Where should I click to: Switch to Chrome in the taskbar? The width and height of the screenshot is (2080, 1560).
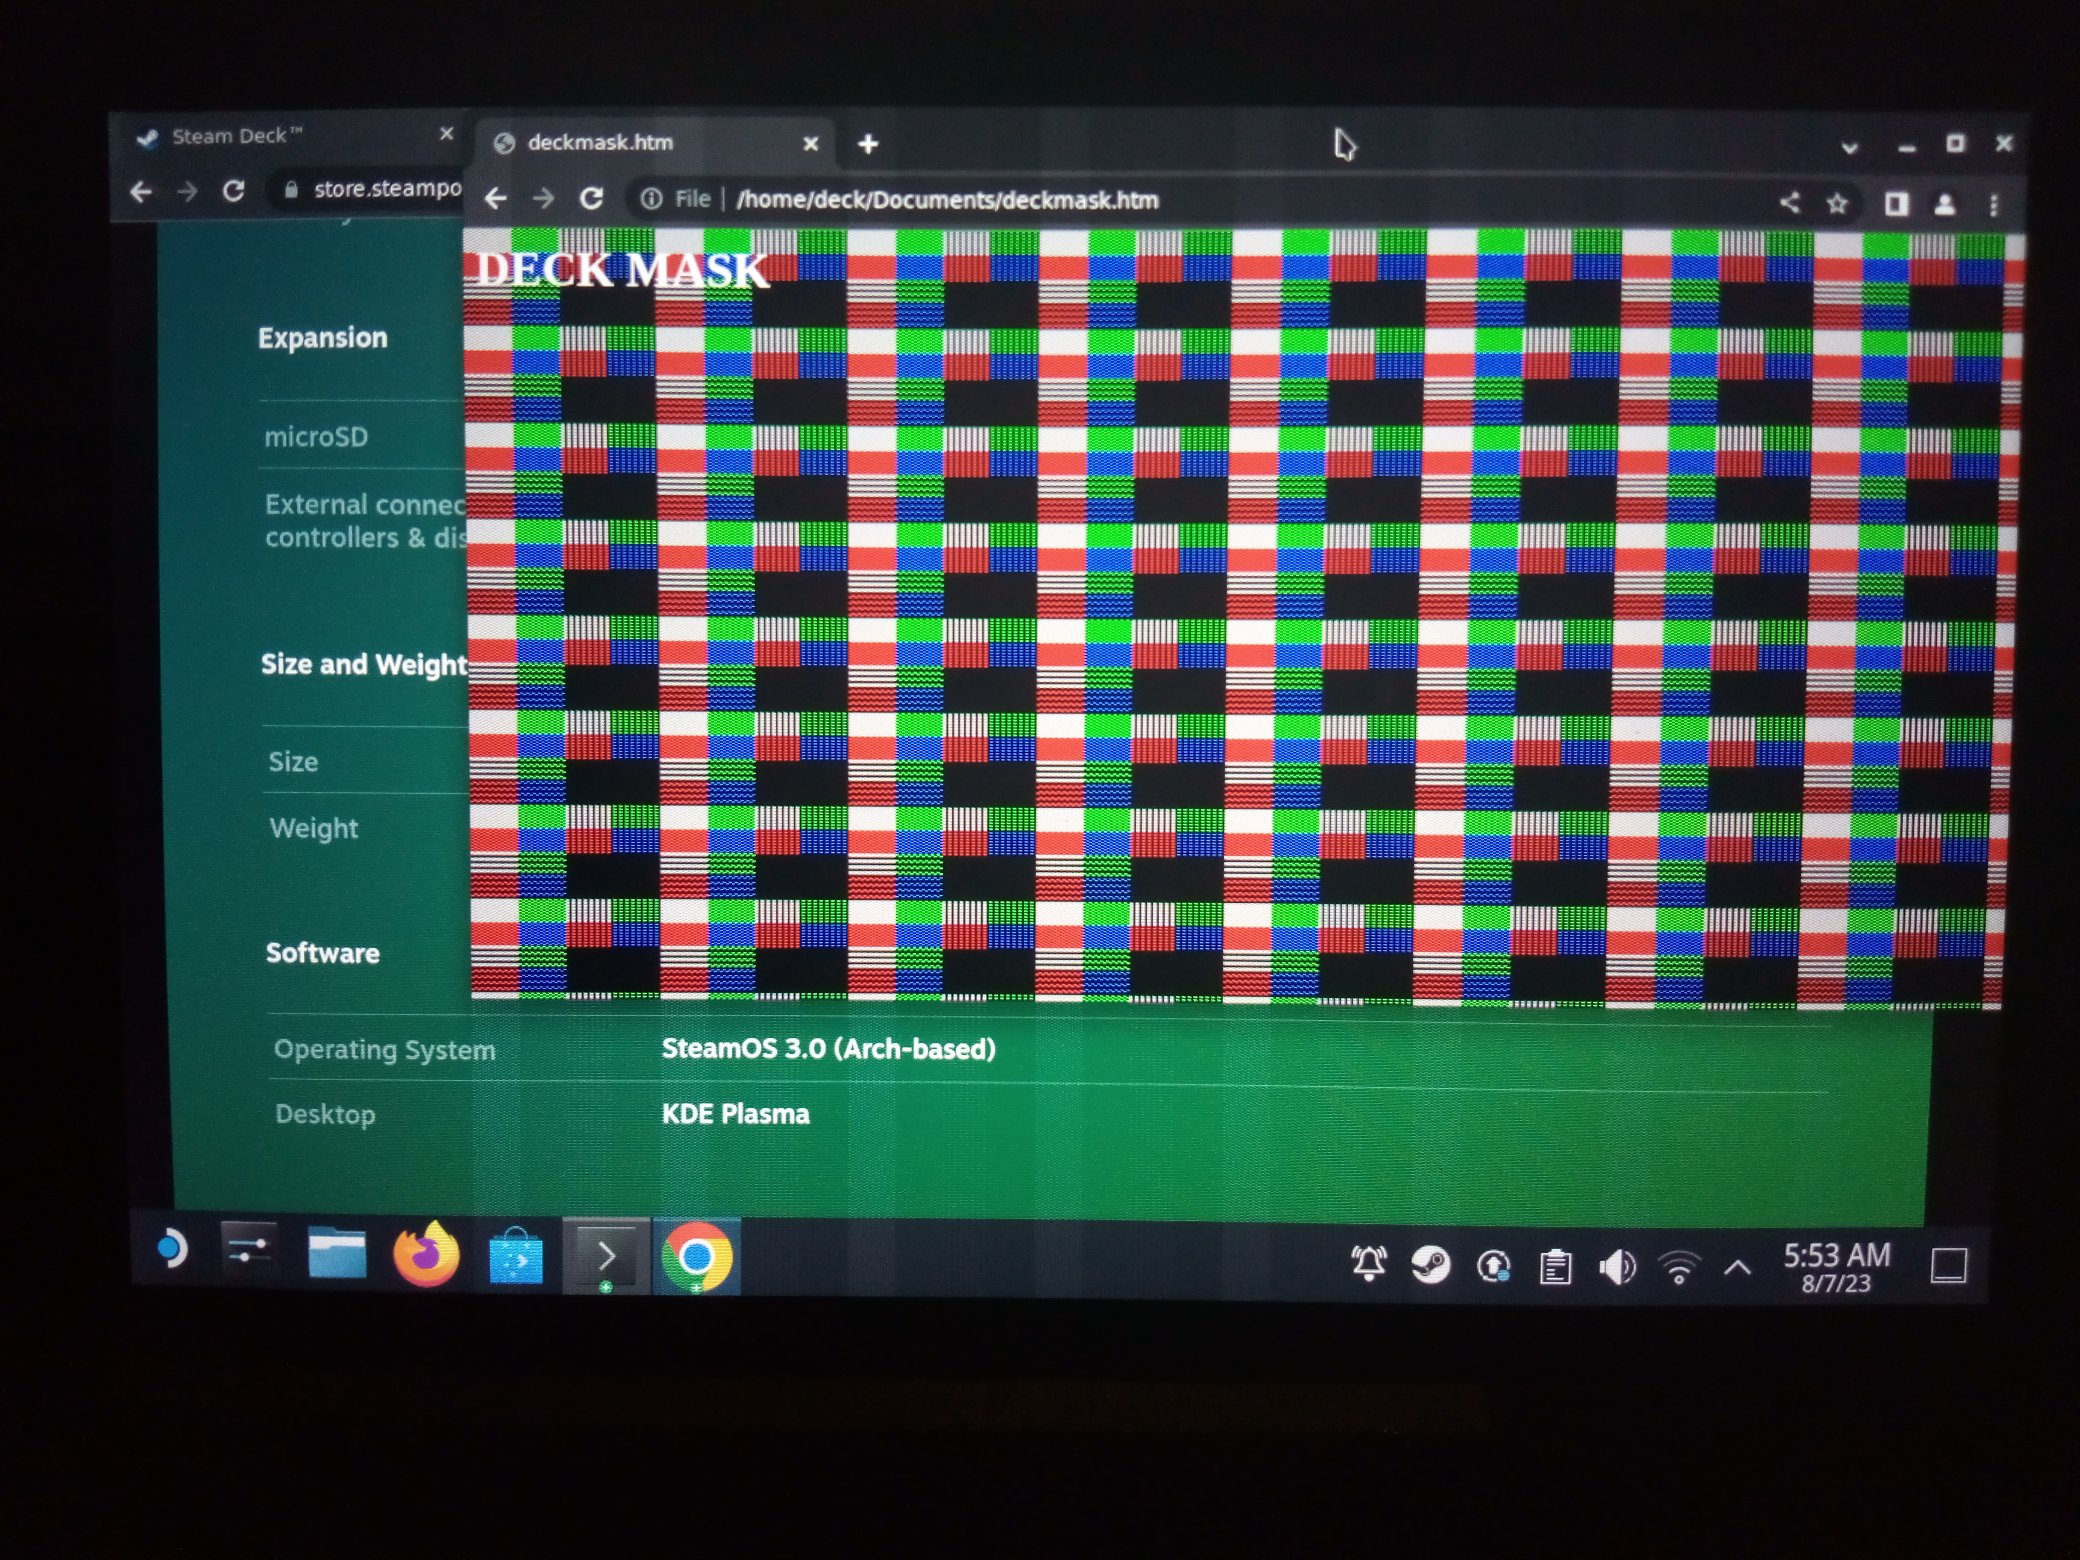click(697, 1257)
